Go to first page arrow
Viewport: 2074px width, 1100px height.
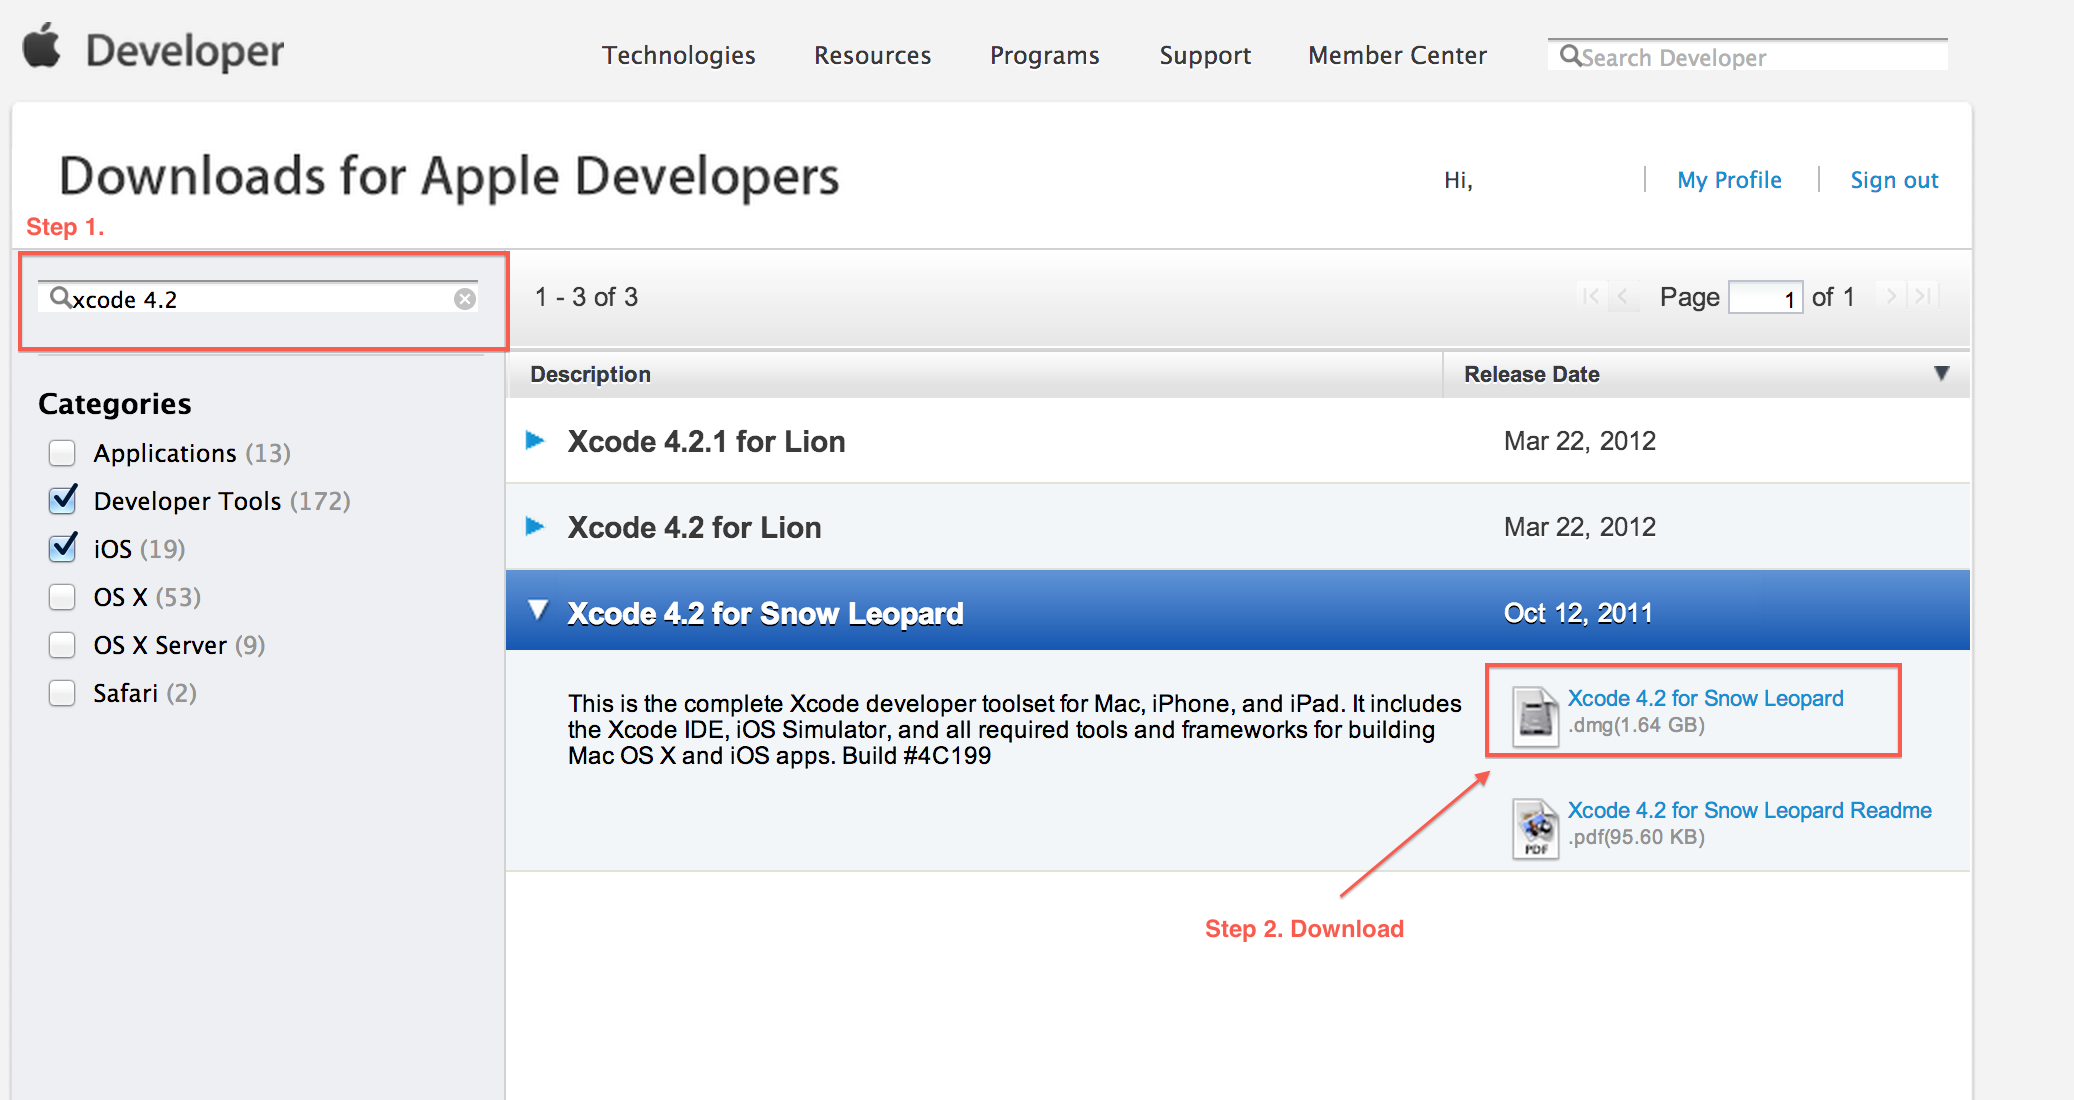click(x=1591, y=296)
